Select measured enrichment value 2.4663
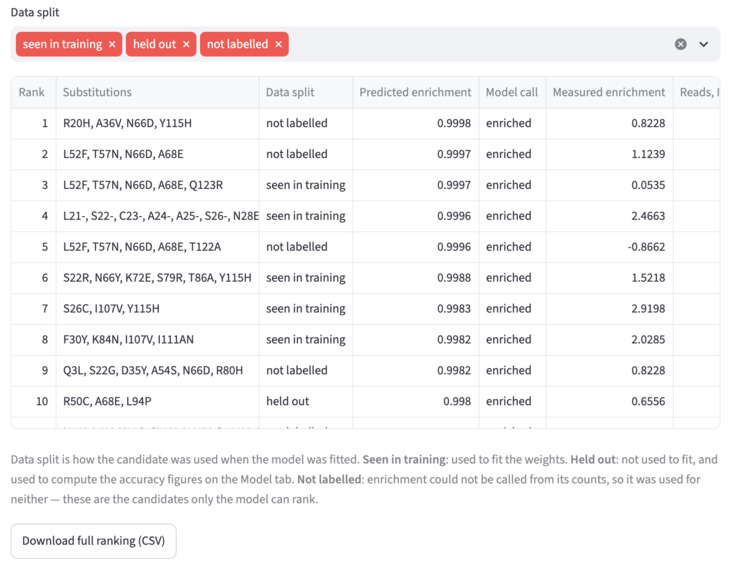 point(610,216)
